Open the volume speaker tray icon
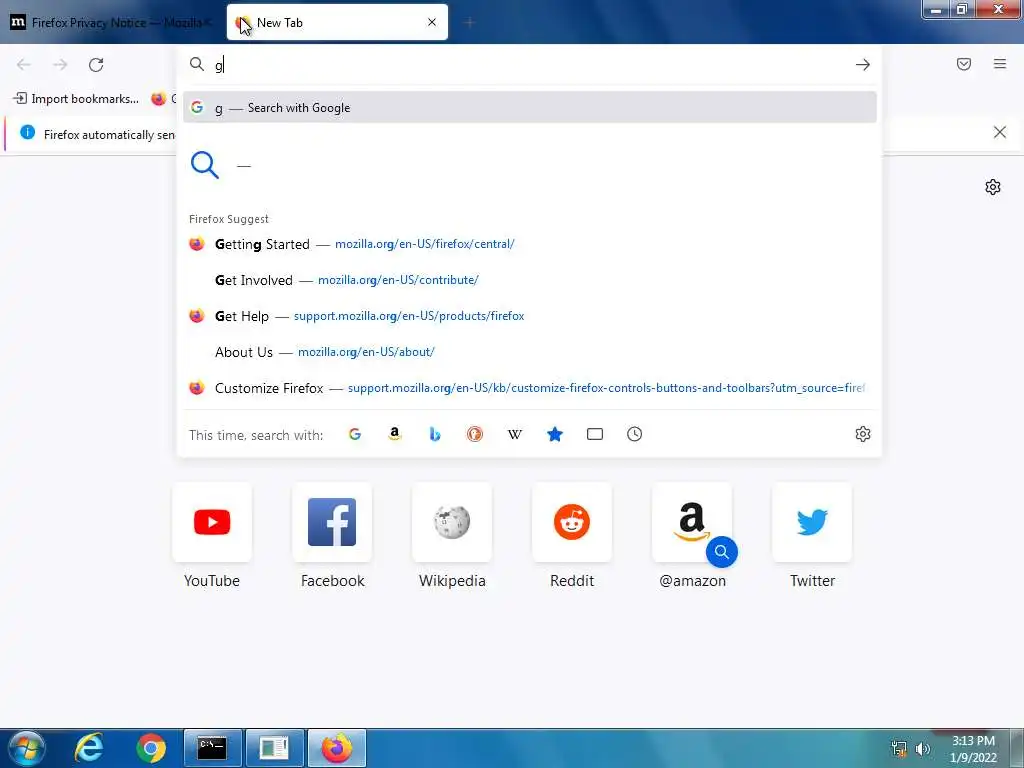 pos(923,749)
